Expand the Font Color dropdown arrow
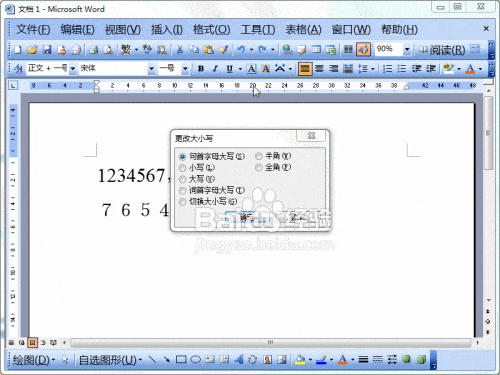Viewport: 500px width, 375px height. point(480,69)
